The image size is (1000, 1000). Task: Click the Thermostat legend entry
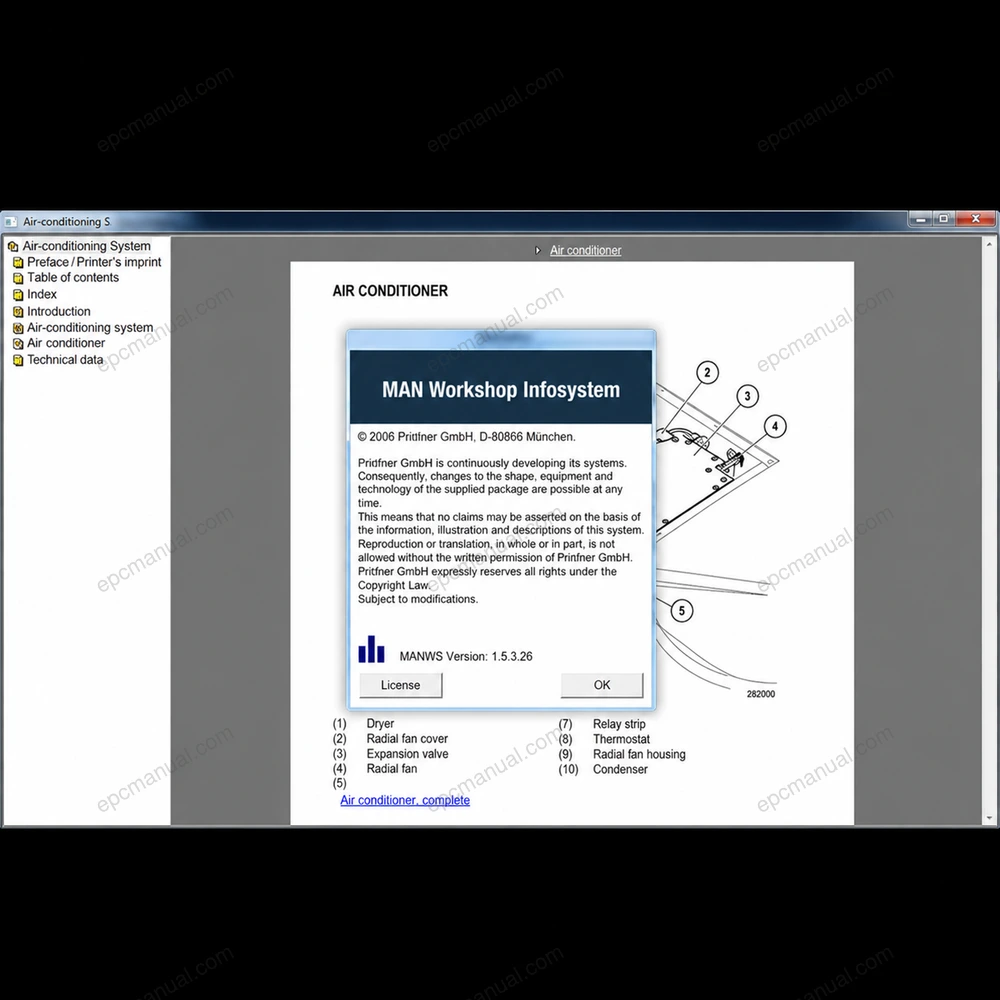[621, 739]
